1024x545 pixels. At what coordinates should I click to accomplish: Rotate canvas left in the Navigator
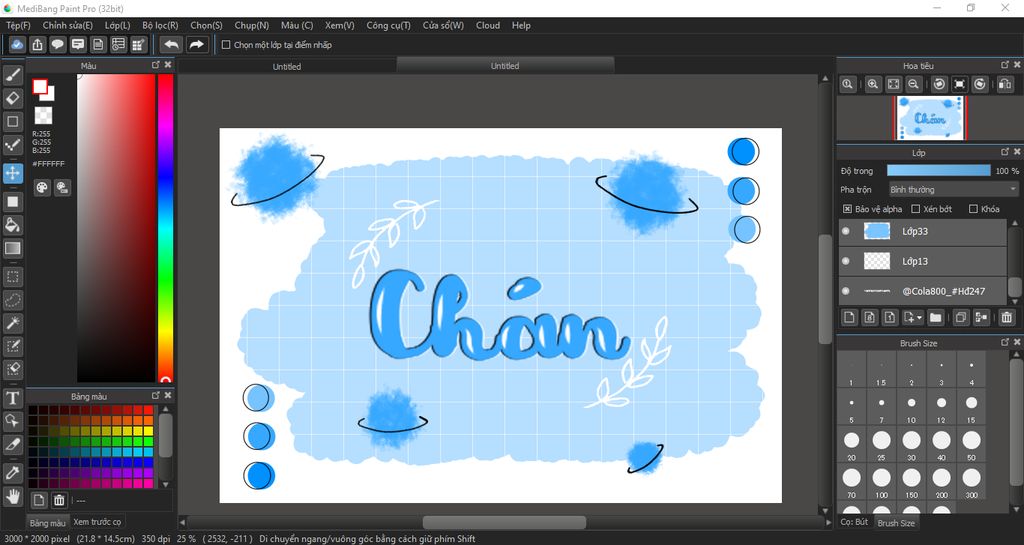point(938,84)
